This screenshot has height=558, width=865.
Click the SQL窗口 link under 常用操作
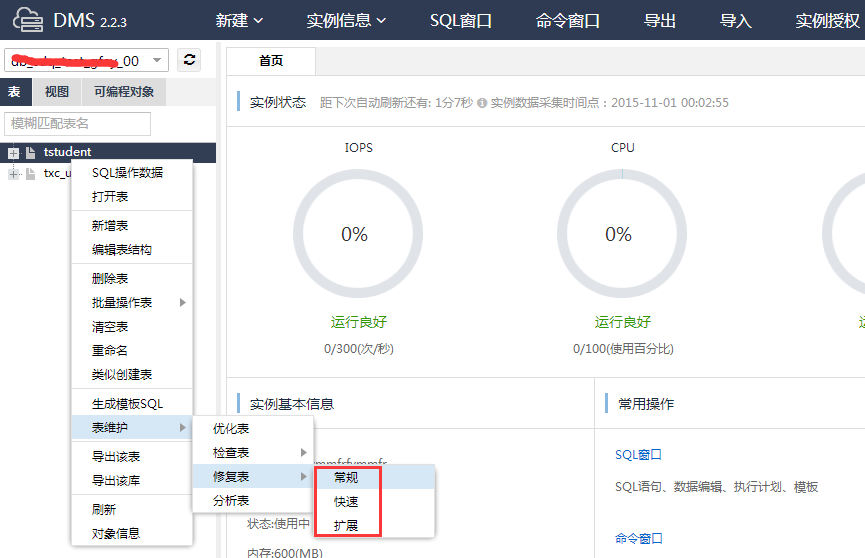638,455
